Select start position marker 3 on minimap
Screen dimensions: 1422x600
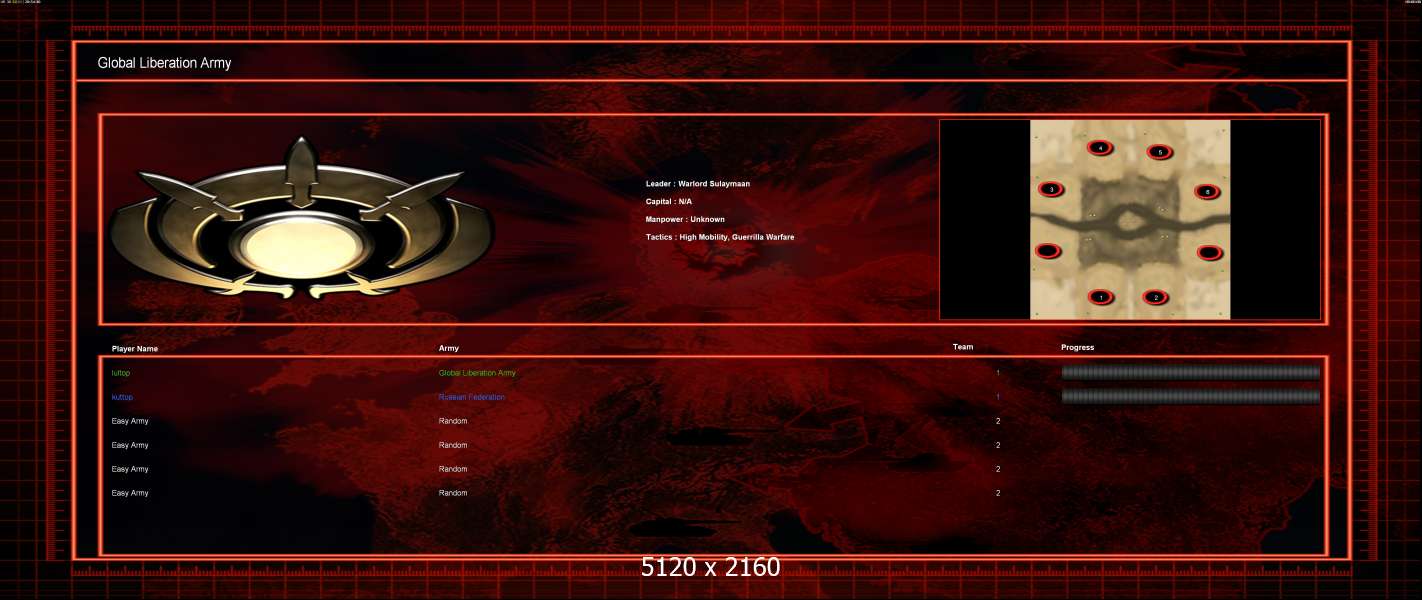(1051, 189)
